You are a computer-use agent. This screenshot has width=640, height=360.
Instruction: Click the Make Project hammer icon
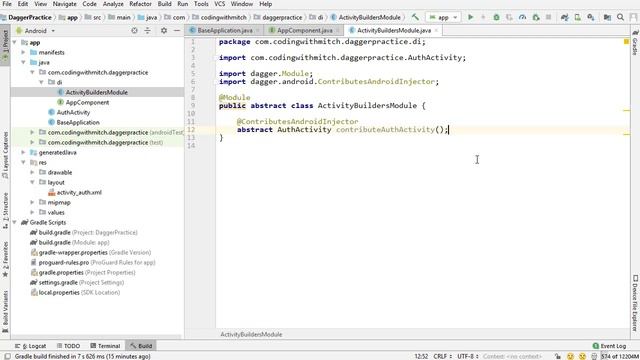click(x=415, y=17)
